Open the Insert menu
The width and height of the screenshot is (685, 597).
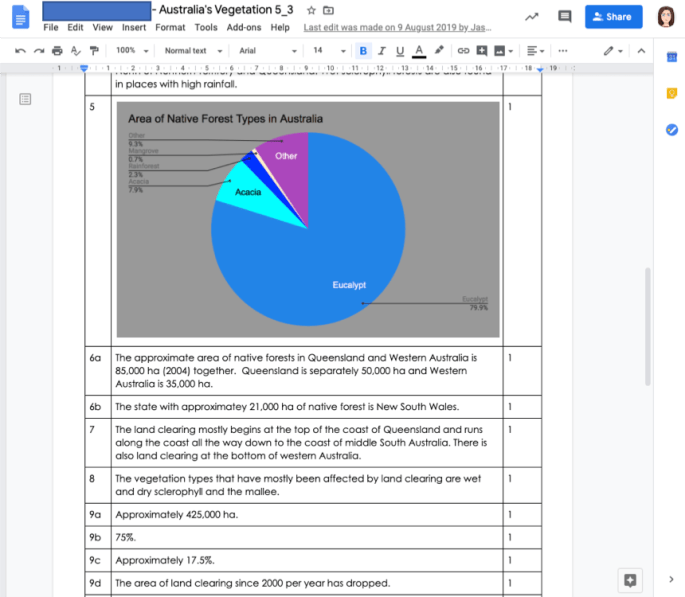[134, 28]
